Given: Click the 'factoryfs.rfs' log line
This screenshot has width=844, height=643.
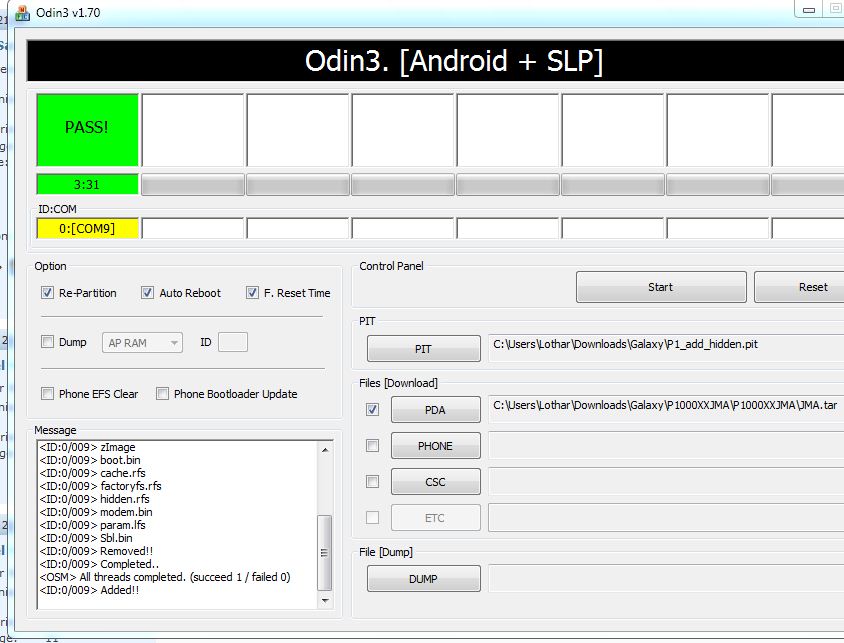Looking at the screenshot, I should 100,486.
